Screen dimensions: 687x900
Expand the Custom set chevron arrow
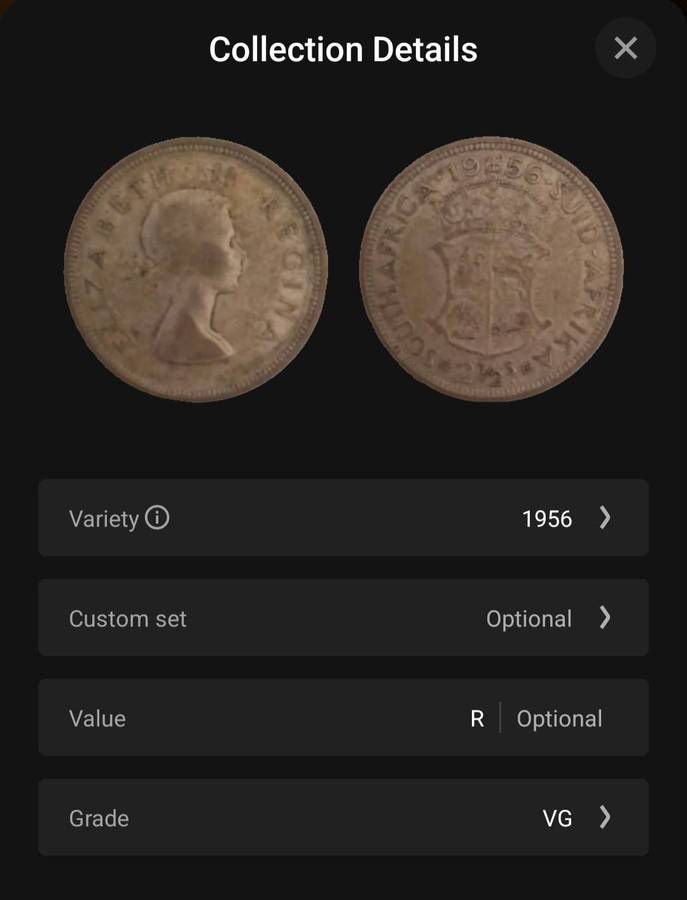[604, 618]
